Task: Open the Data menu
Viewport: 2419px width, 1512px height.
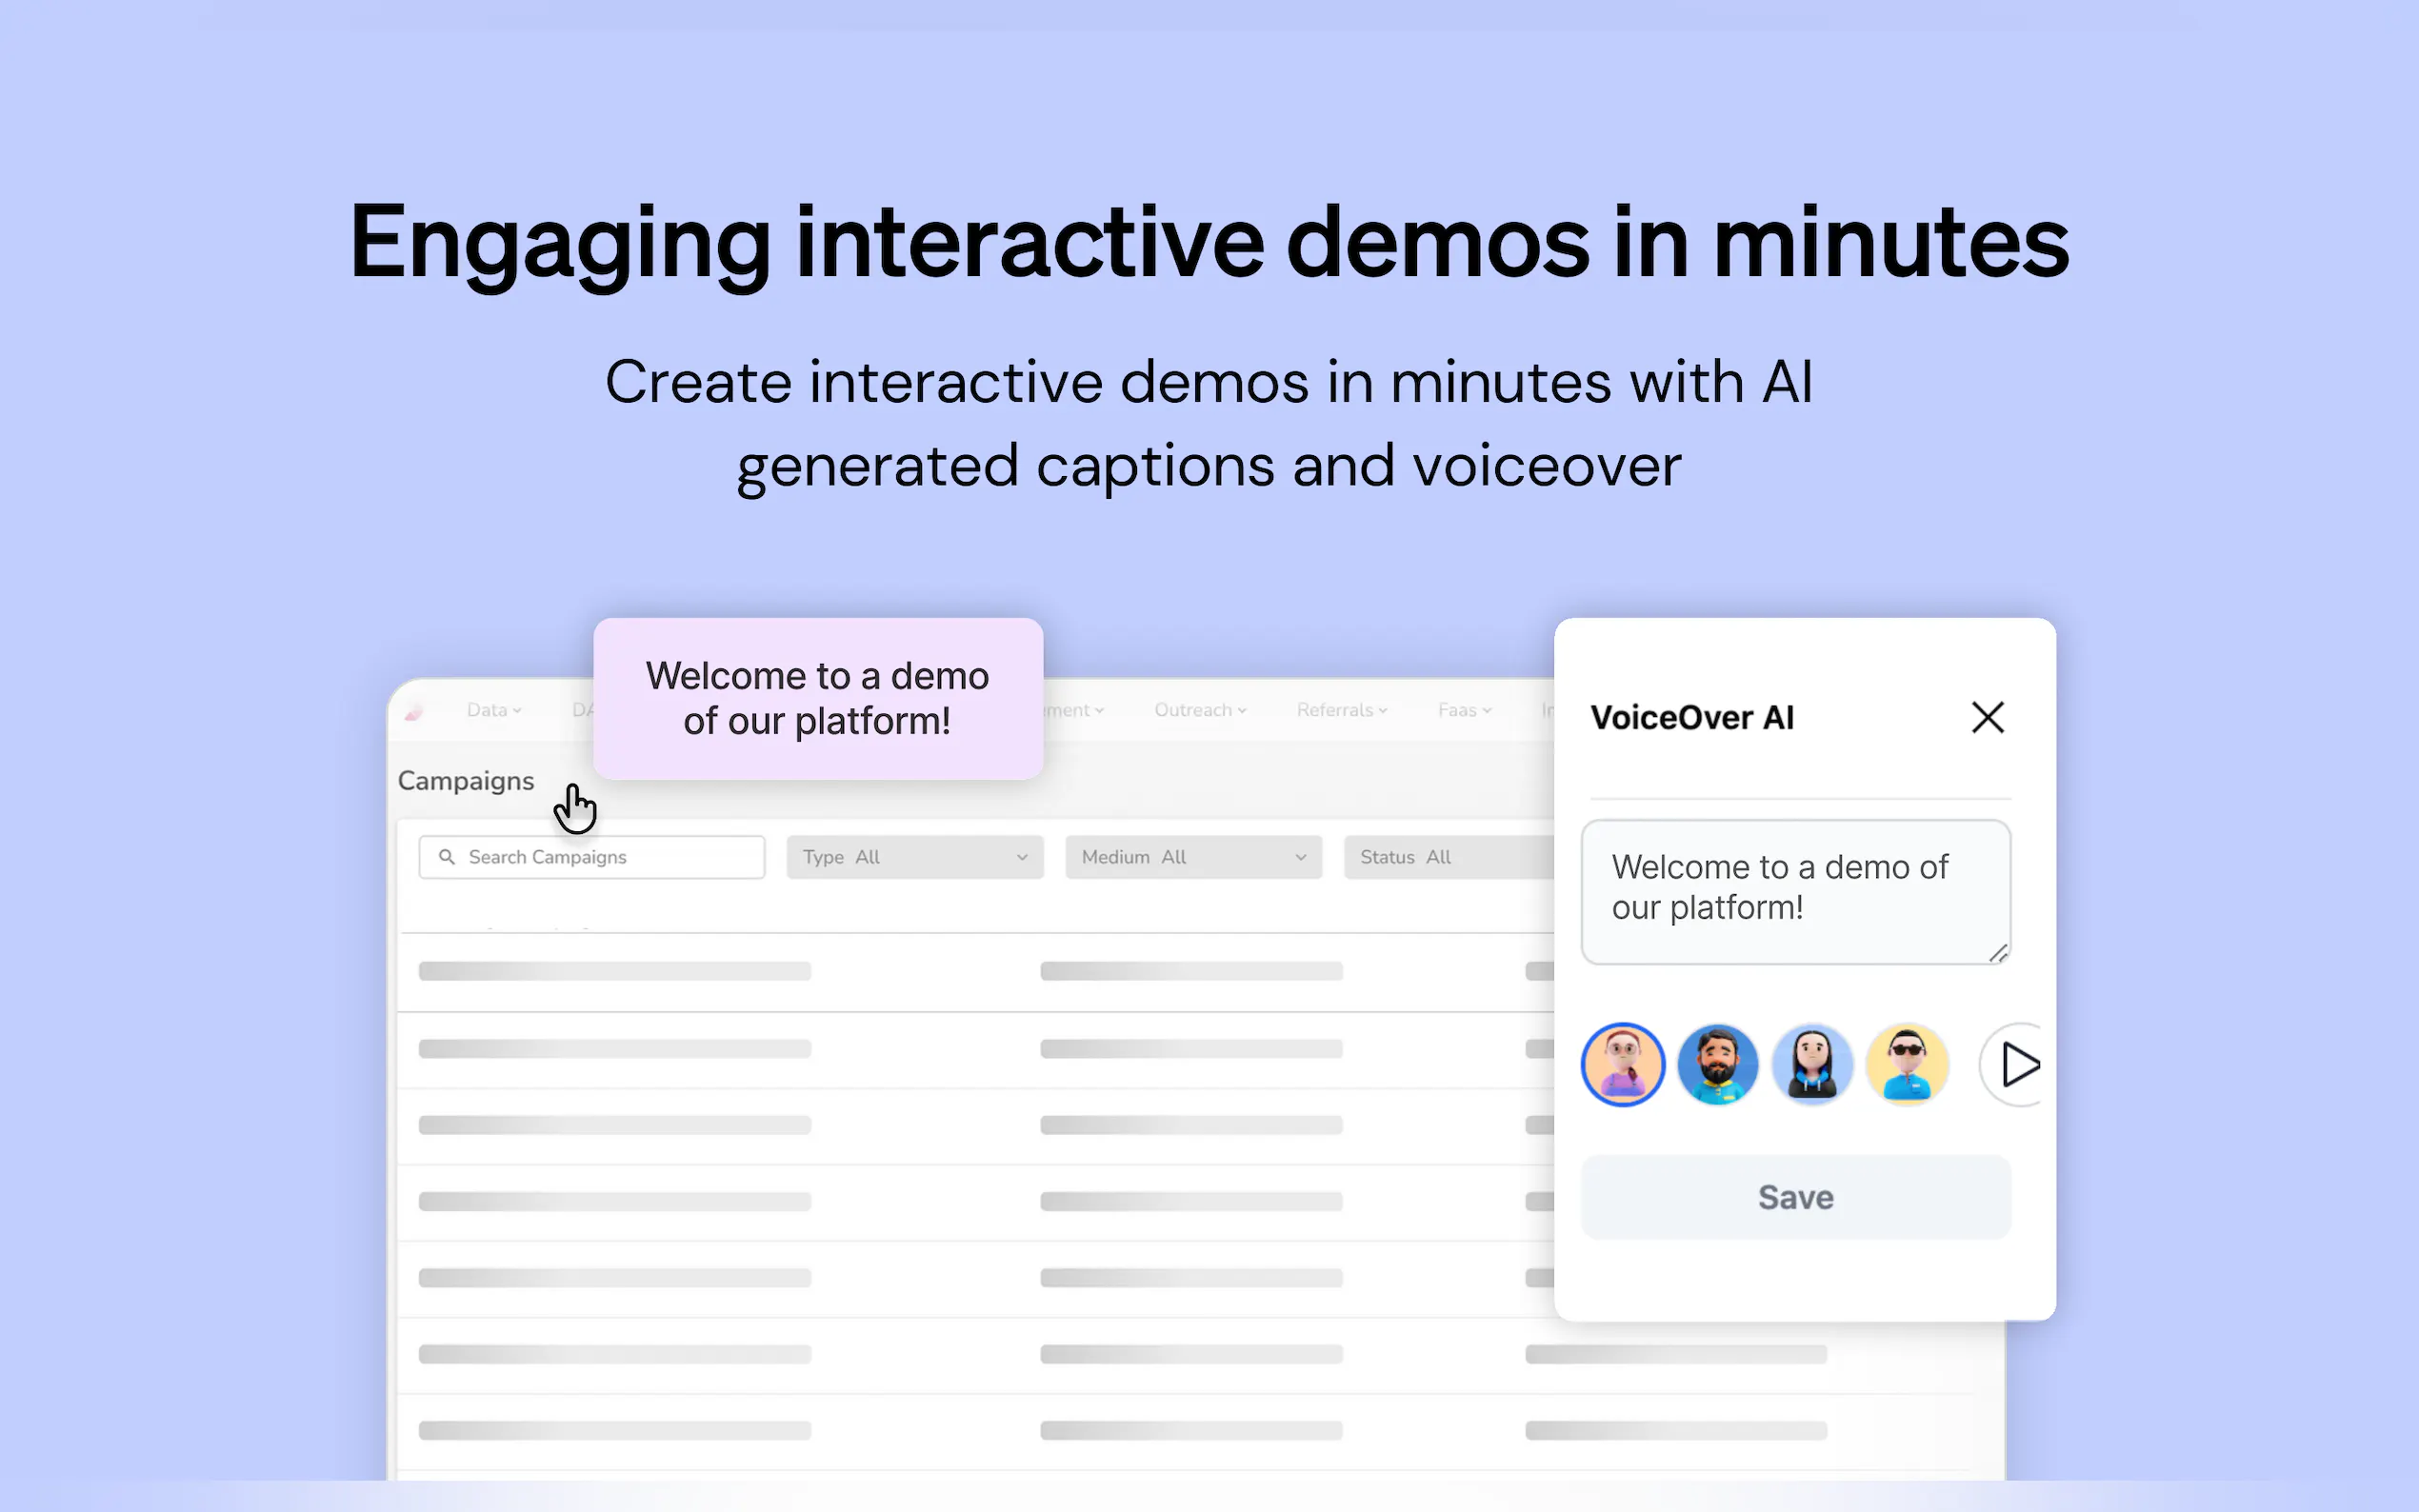Action: (494, 710)
